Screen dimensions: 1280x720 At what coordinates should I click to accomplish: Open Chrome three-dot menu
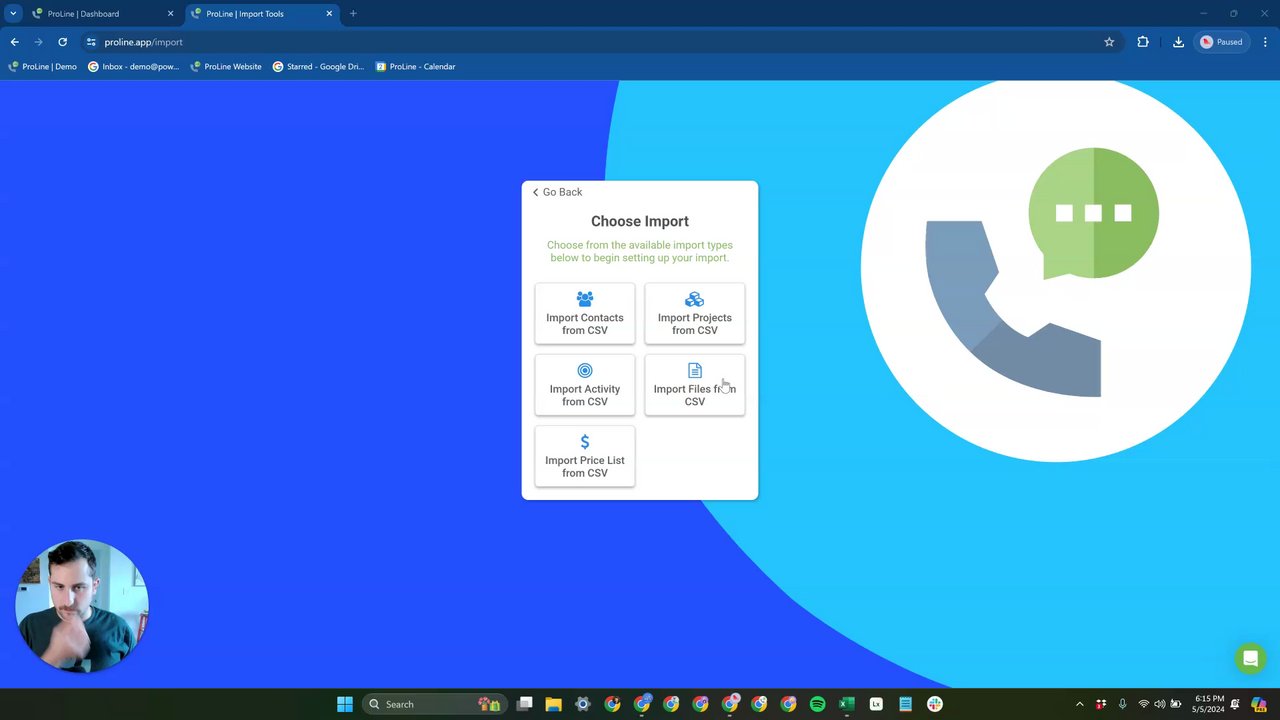pyautogui.click(x=1265, y=42)
